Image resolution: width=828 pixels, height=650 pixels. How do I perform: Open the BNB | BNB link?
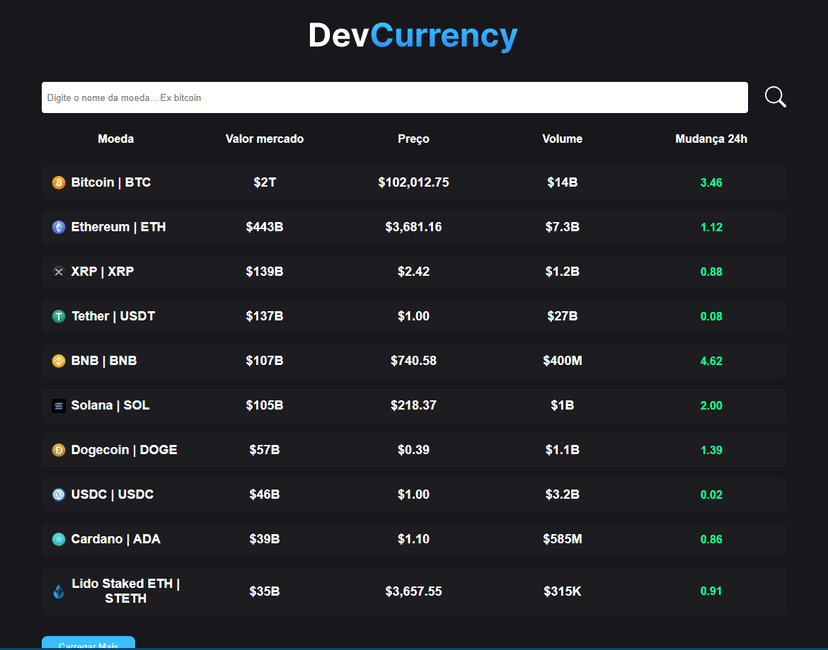coord(104,361)
